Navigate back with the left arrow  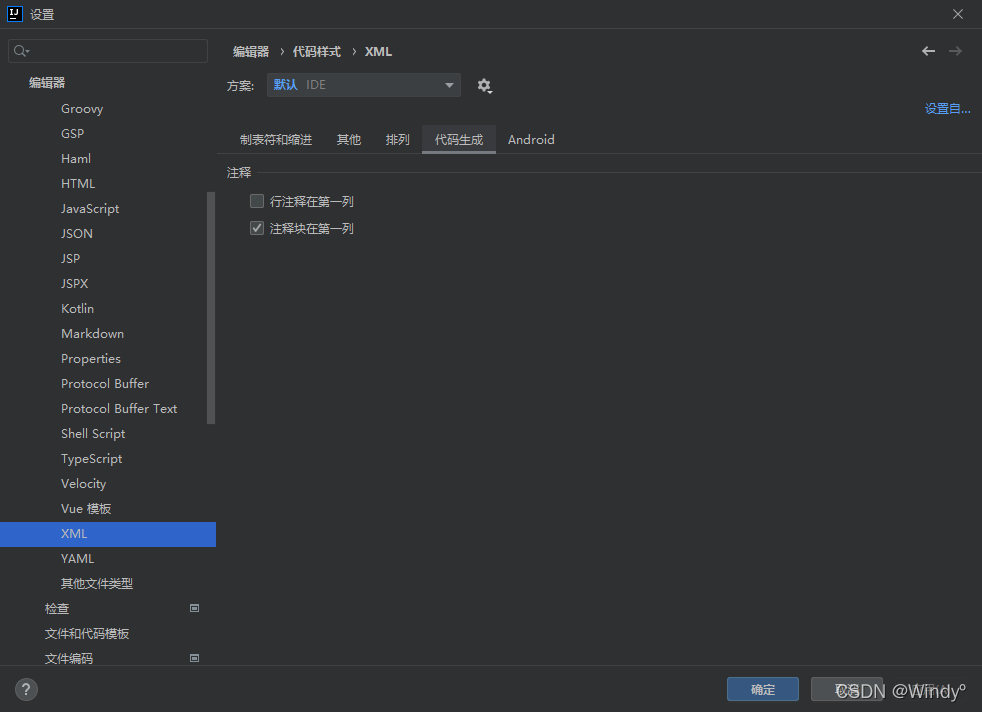[x=928, y=51]
